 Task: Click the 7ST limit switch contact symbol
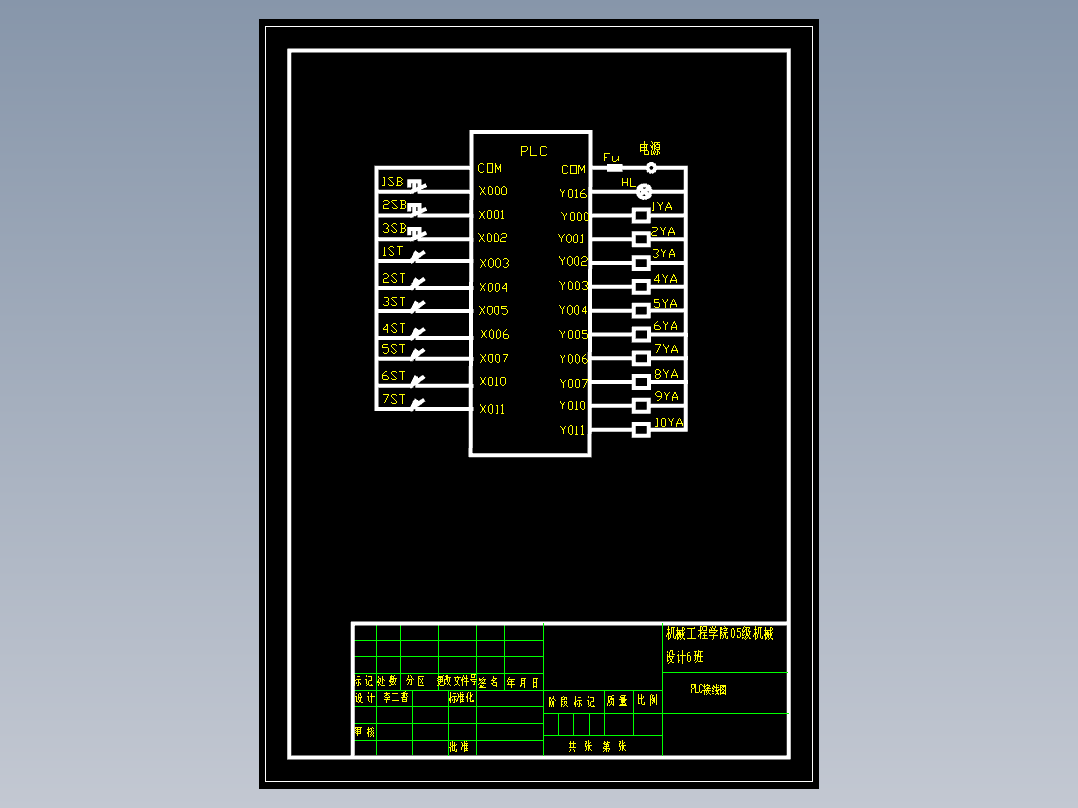[x=418, y=404]
